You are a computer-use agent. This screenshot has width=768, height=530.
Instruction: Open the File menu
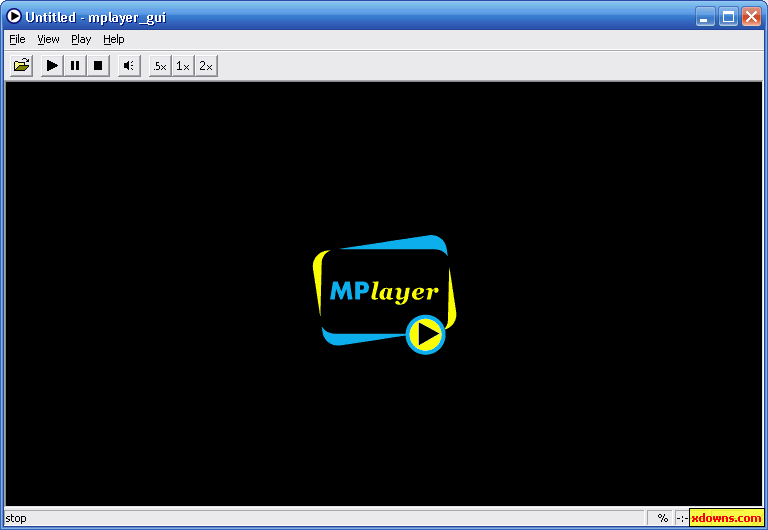point(17,39)
